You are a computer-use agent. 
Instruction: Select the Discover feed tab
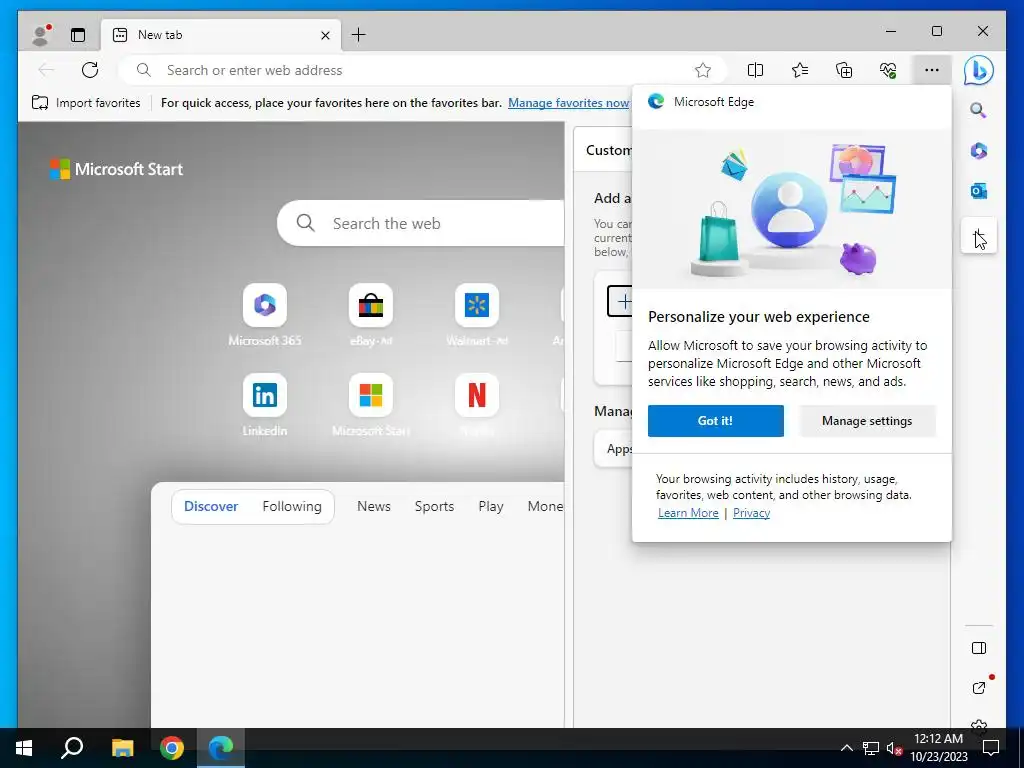[x=211, y=506]
